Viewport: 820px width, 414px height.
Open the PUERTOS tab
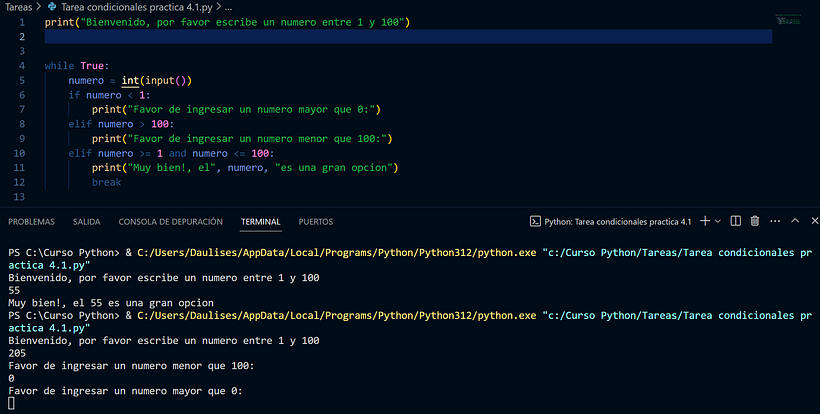tap(316, 222)
